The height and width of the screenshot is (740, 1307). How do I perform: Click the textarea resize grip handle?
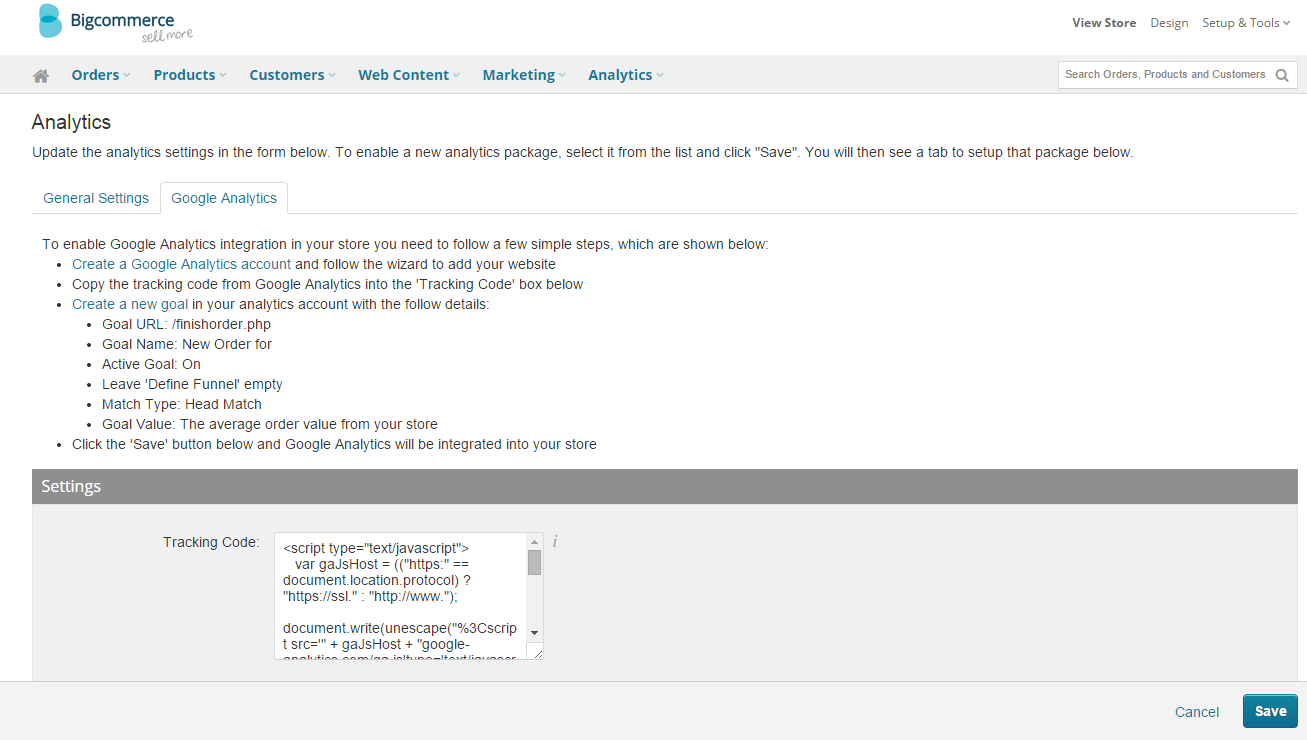pos(535,651)
